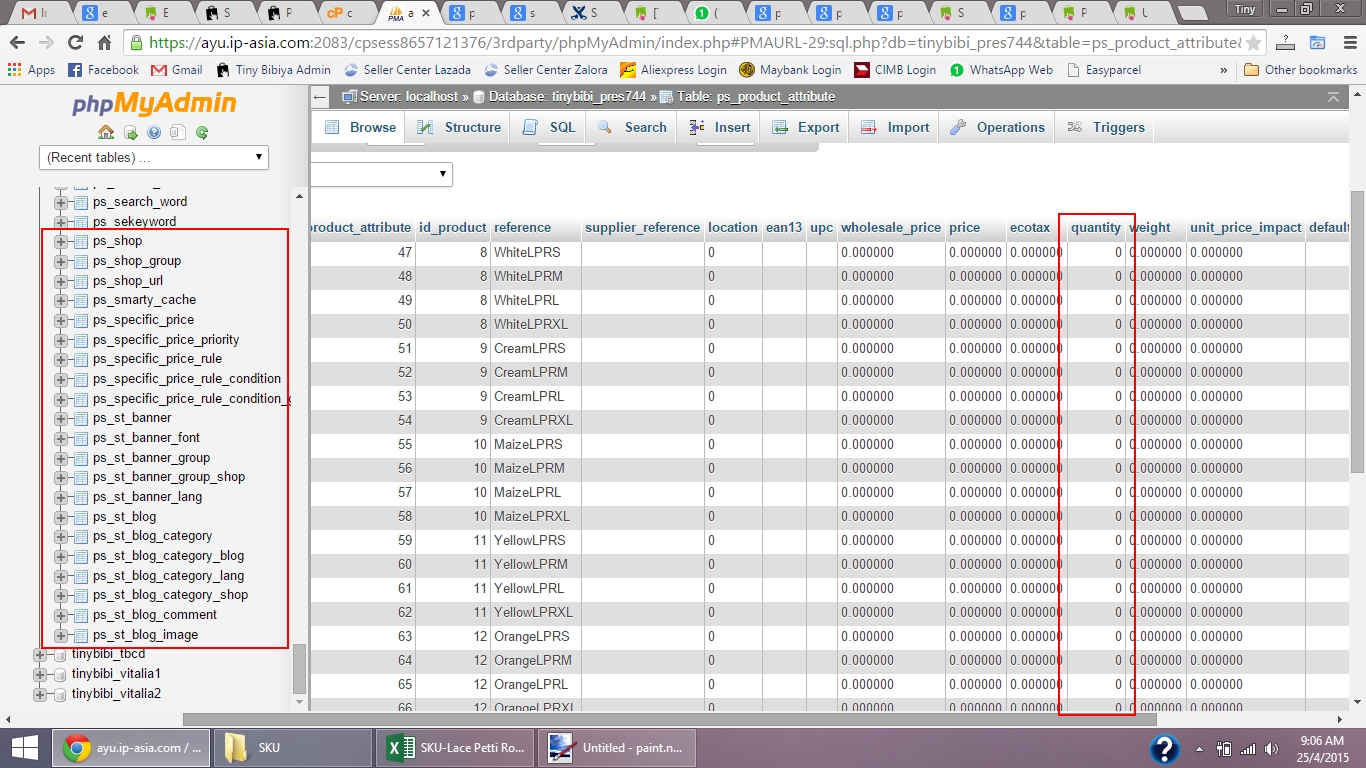Open the phpMyAdmin documentation help icon
The width and height of the screenshot is (1366, 768).
click(x=154, y=133)
